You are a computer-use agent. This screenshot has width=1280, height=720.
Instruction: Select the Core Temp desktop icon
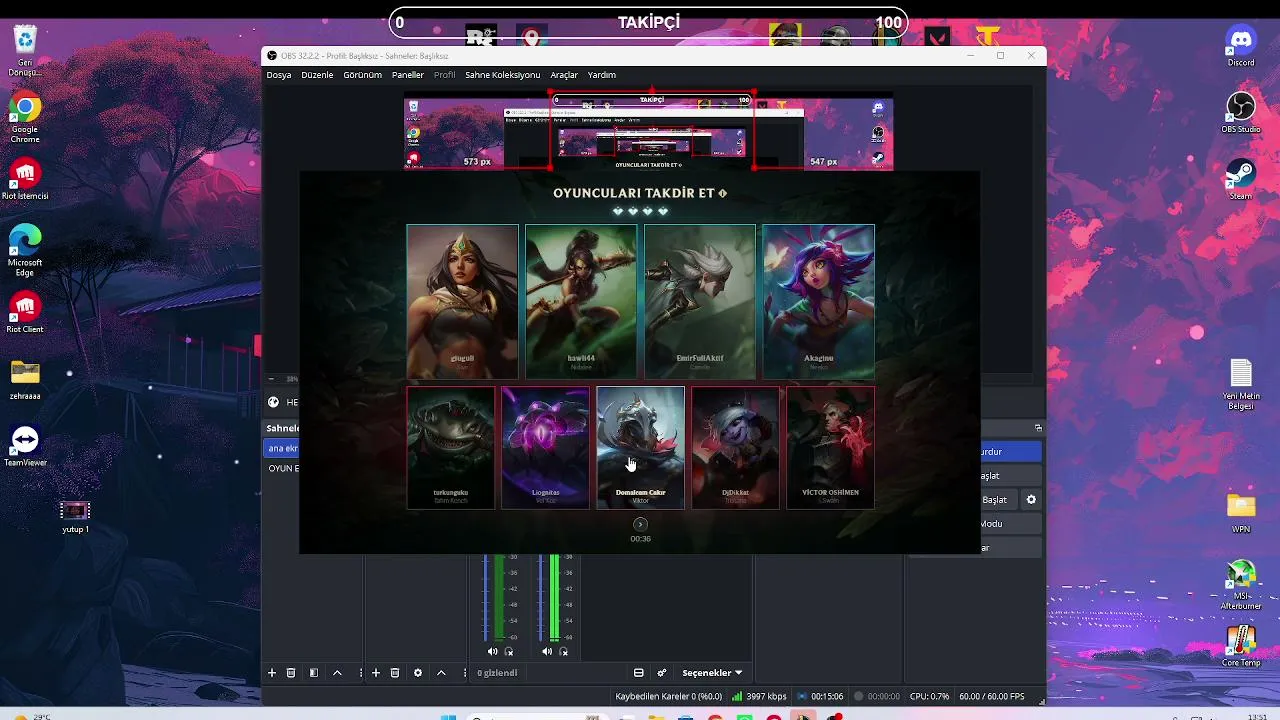click(1241, 646)
